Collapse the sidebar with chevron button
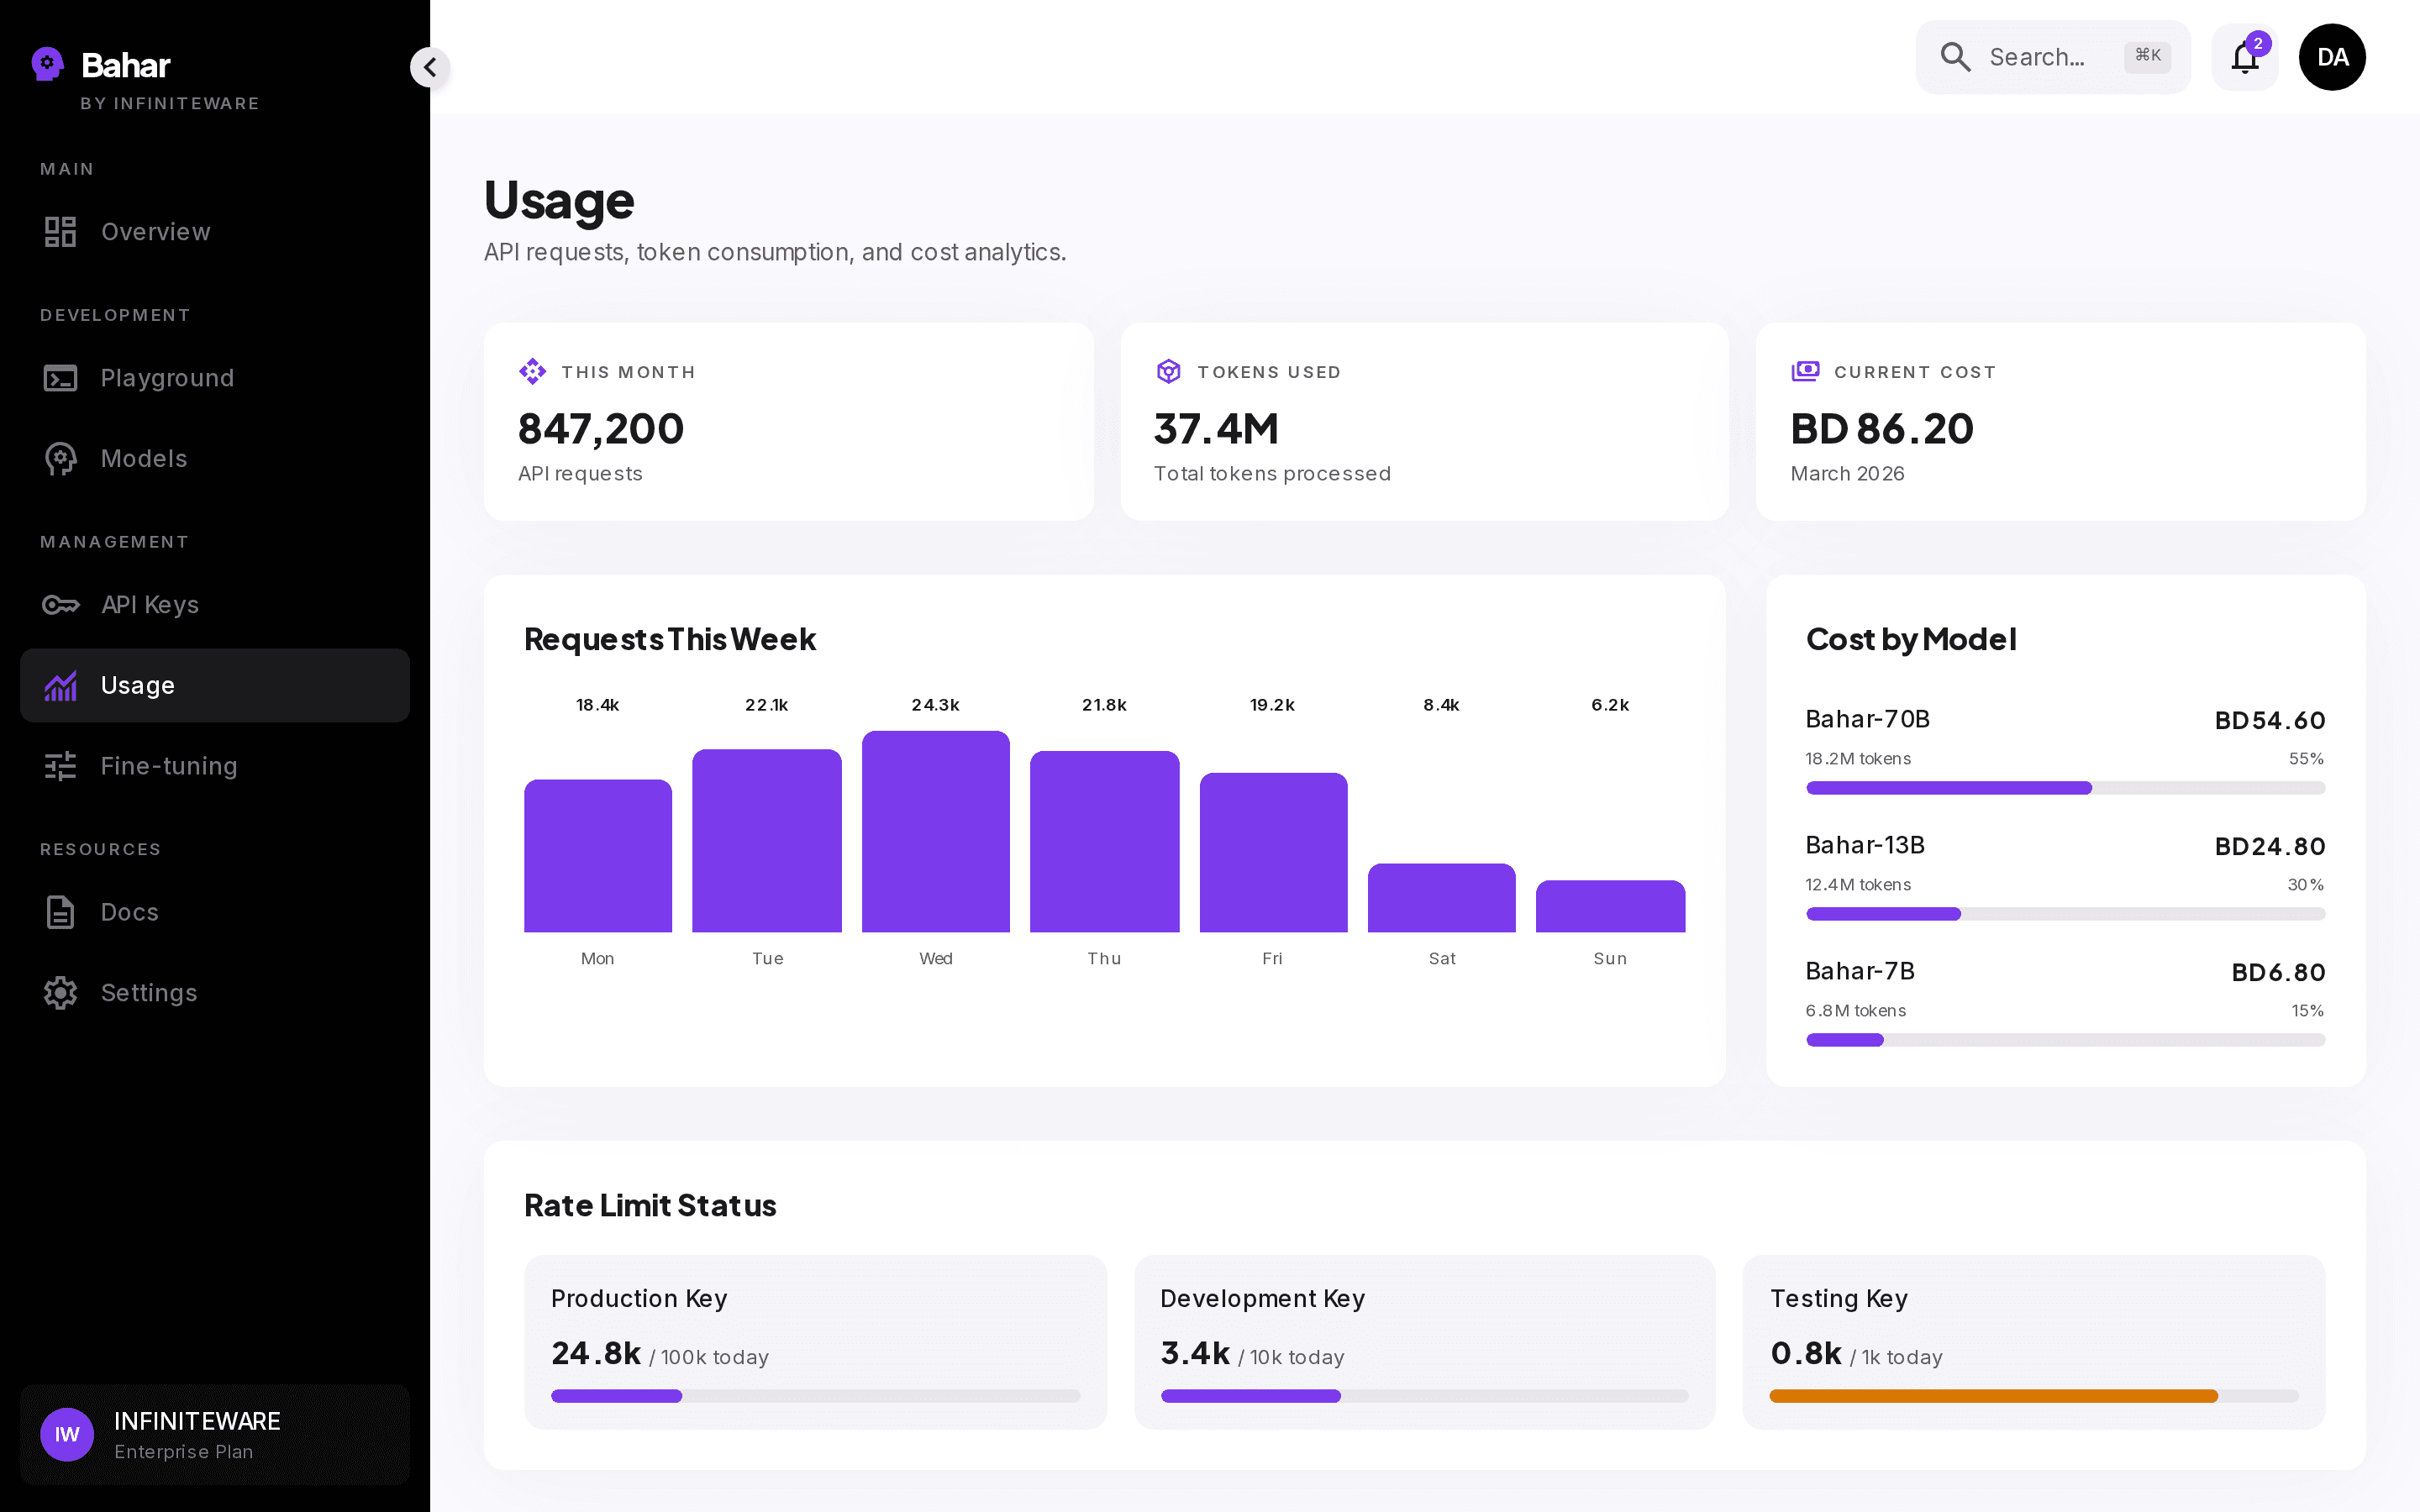 [430, 67]
